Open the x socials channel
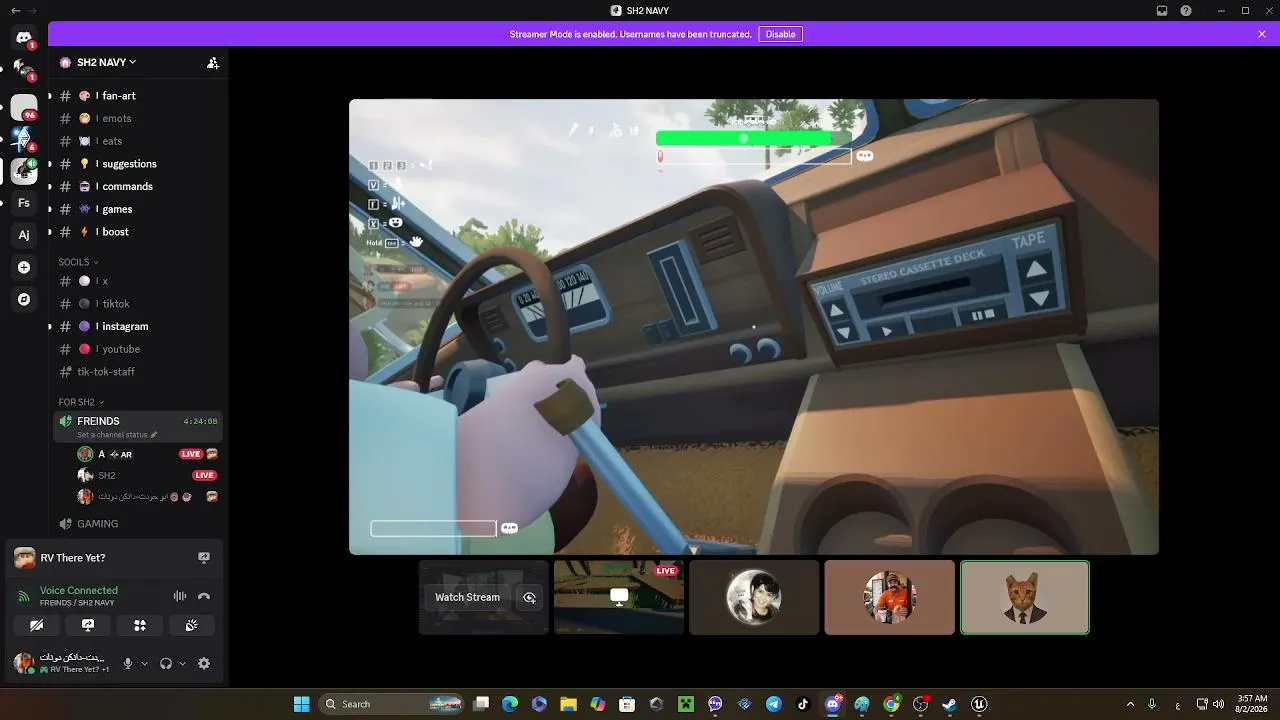 tap(139, 281)
